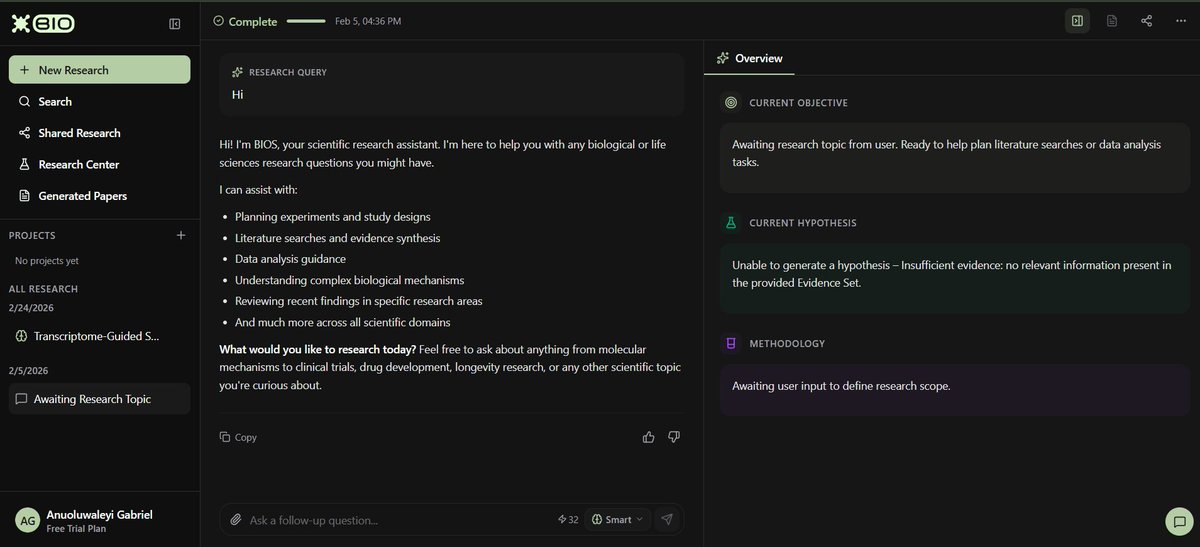The height and width of the screenshot is (547, 1200).
Task: Open Anuoluwaleyi Gabriel account menu
Action: pos(99,520)
